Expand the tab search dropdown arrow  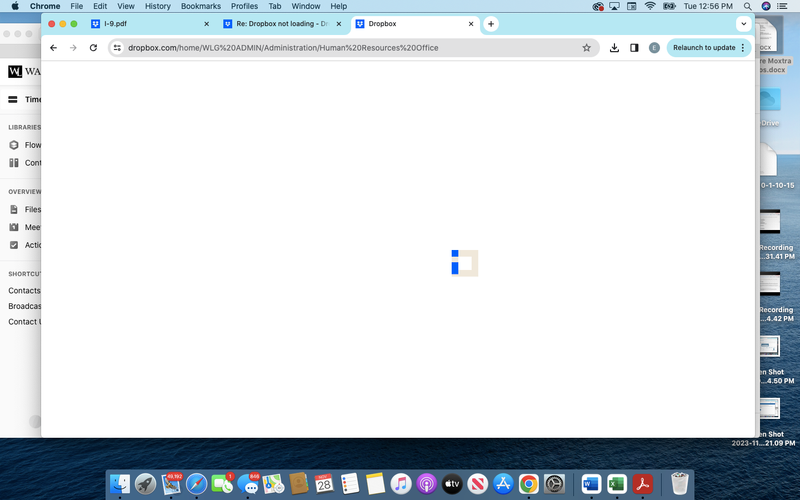tap(743, 23)
